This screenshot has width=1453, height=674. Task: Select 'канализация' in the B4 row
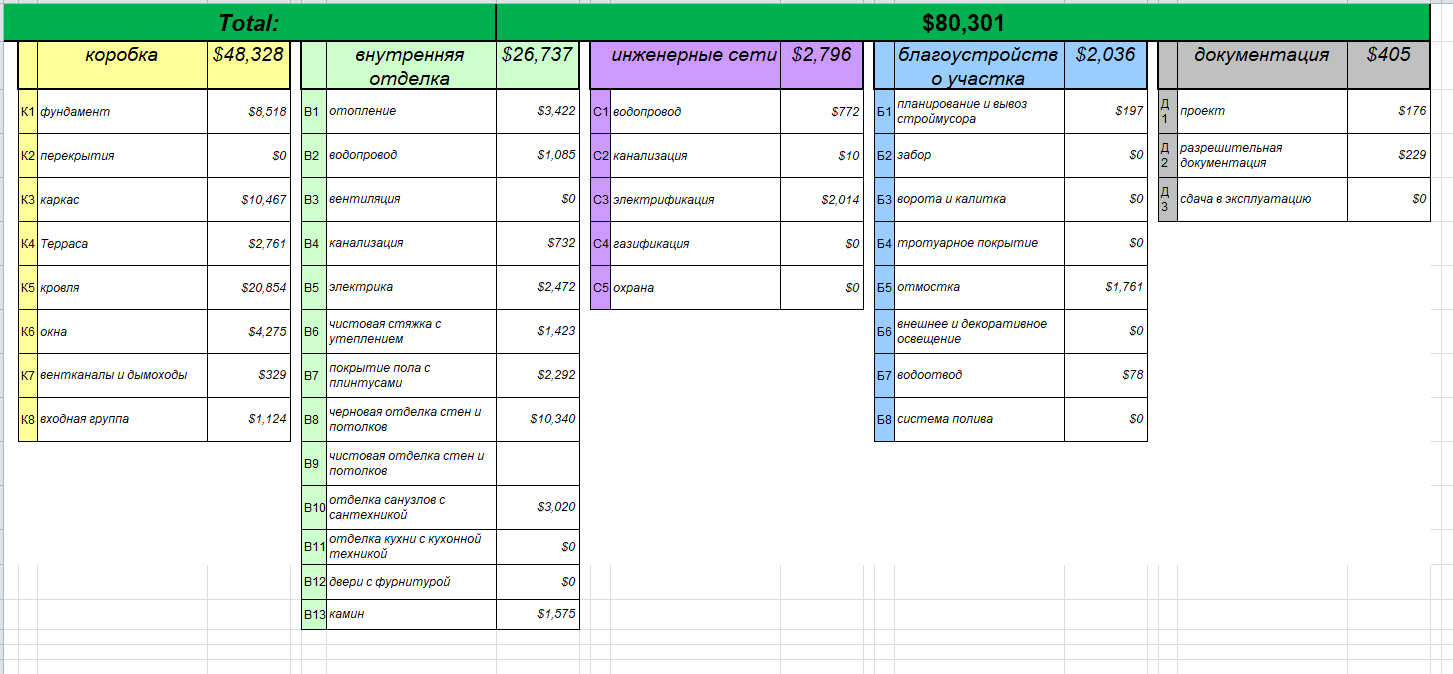pos(411,244)
